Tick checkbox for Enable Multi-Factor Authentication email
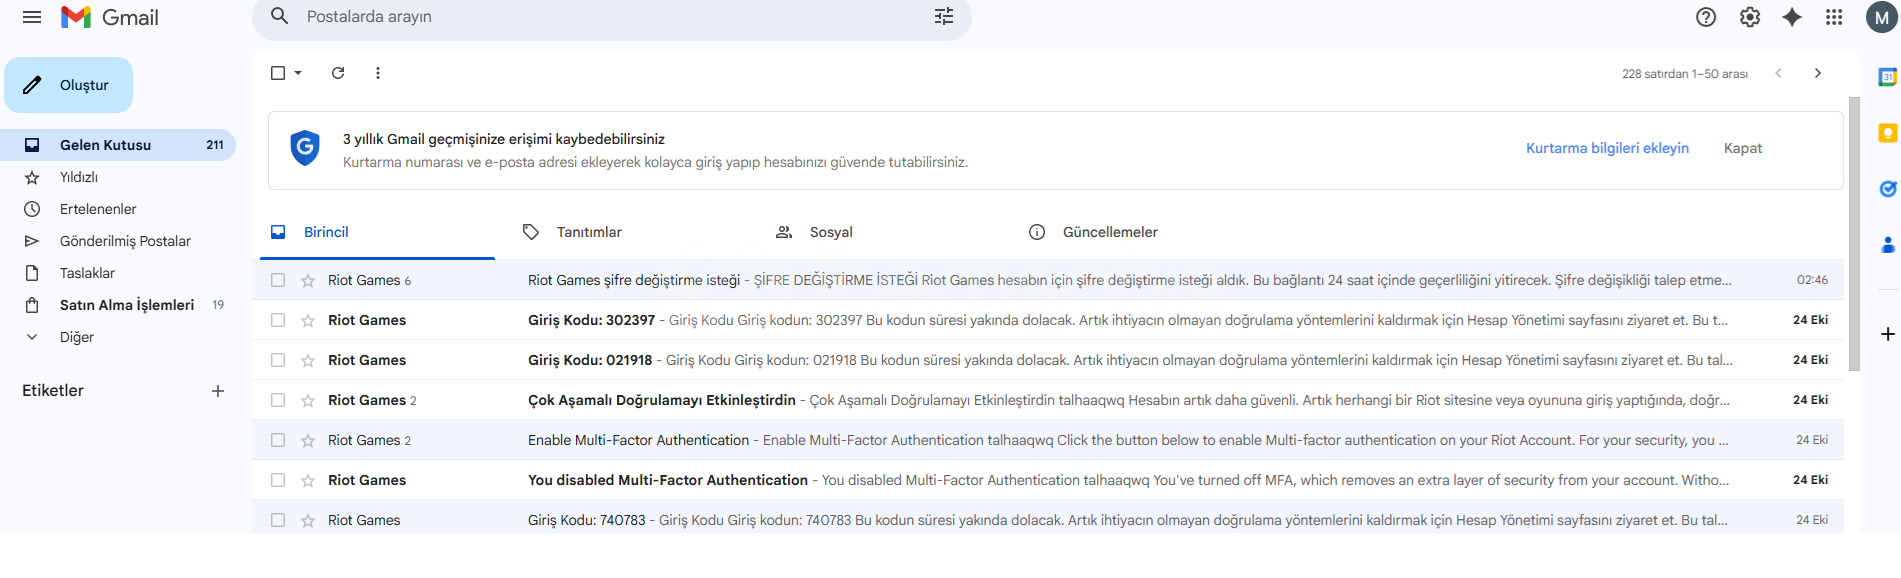Viewport: 1901px width, 578px height. [278, 440]
